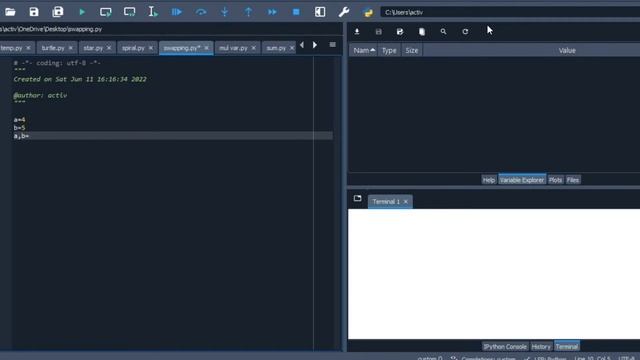This screenshot has width=640, height=360.
Task: Close the swapping.py tab
Action: coord(207,48)
